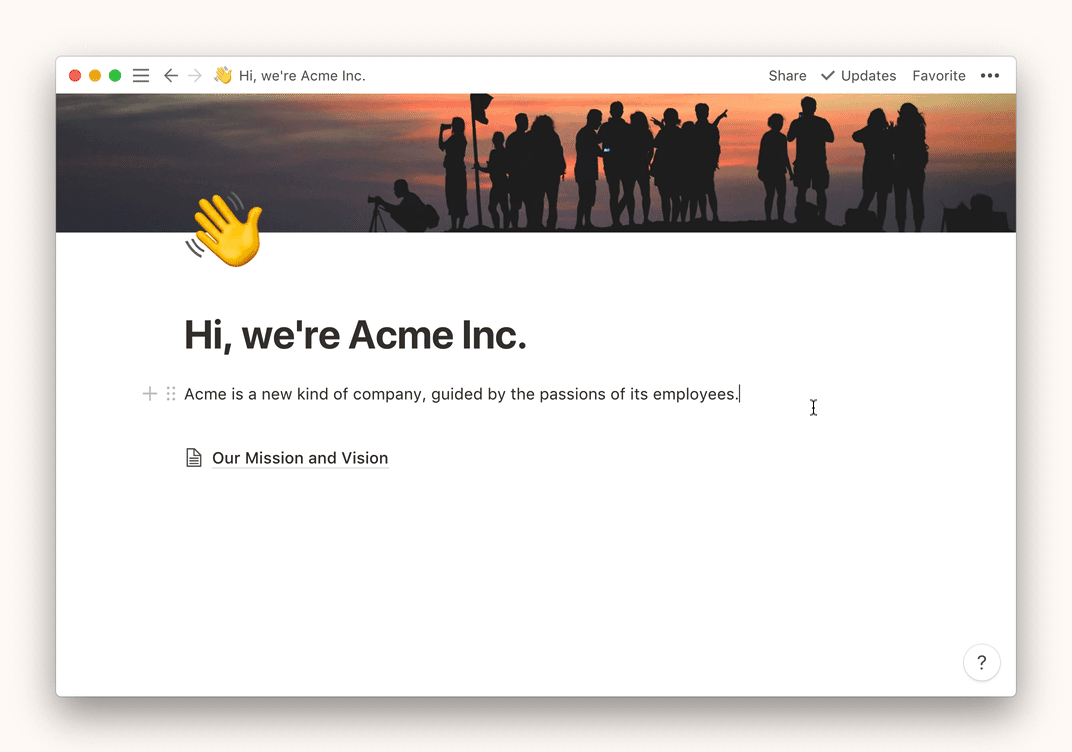The width and height of the screenshot is (1072, 752).
Task: Open help via the question mark button
Action: pyautogui.click(x=981, y=662)
